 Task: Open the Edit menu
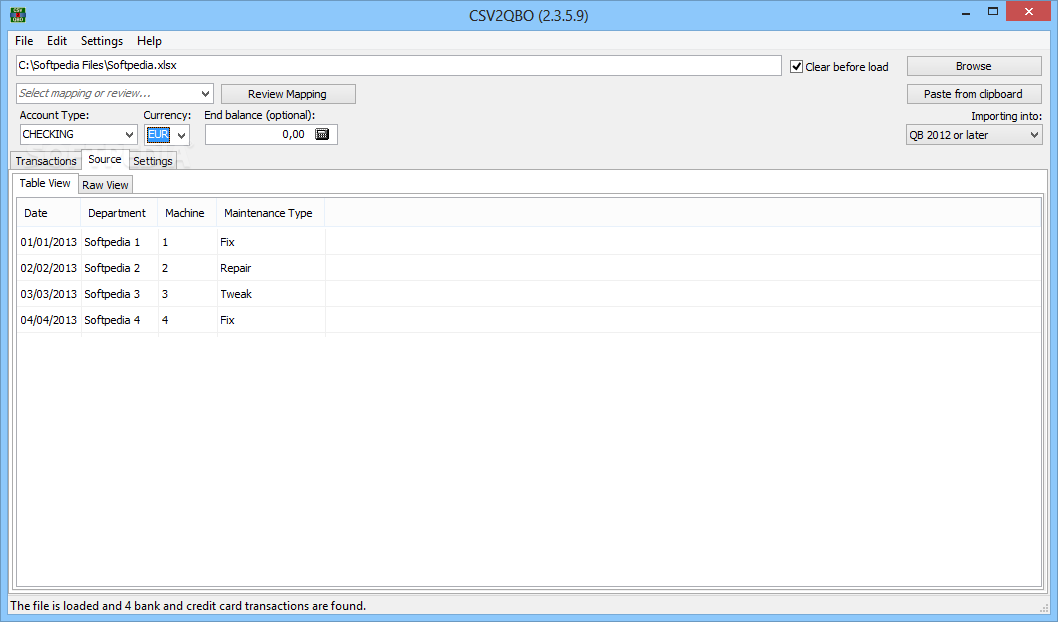(57, 41)
